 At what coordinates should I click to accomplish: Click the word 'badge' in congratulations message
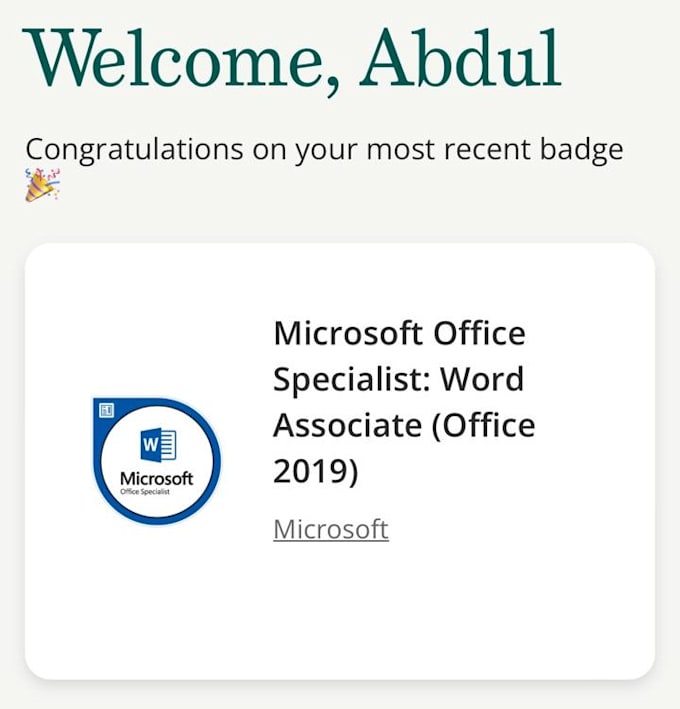580,150
